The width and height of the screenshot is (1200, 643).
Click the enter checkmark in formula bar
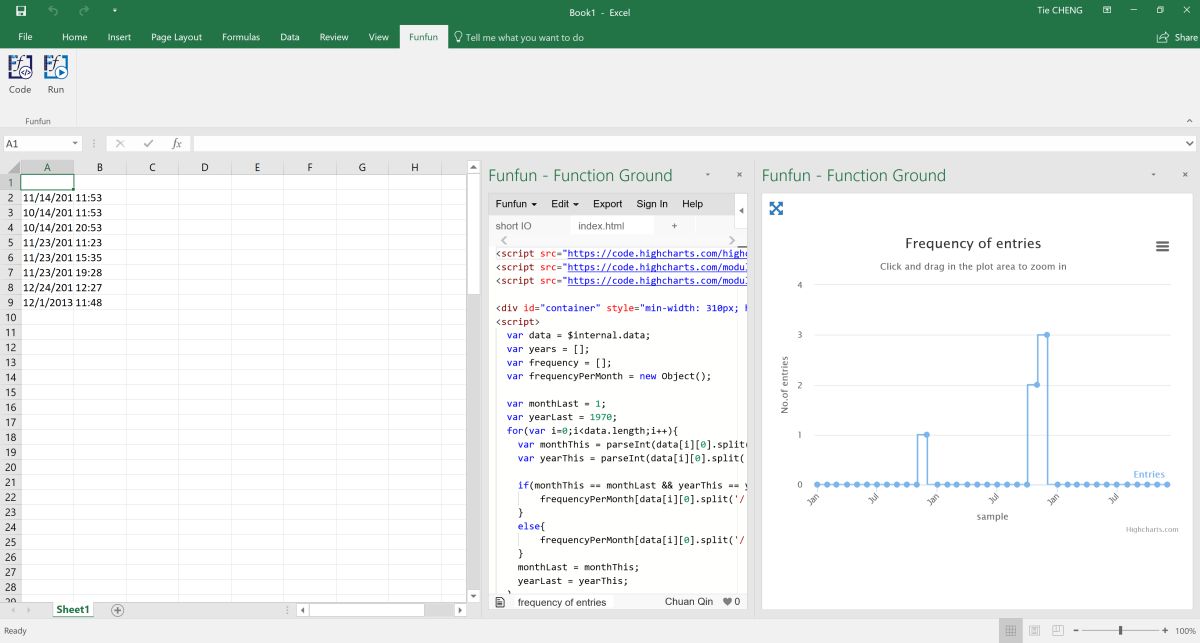pyautogui.click(x=149, y=144)
